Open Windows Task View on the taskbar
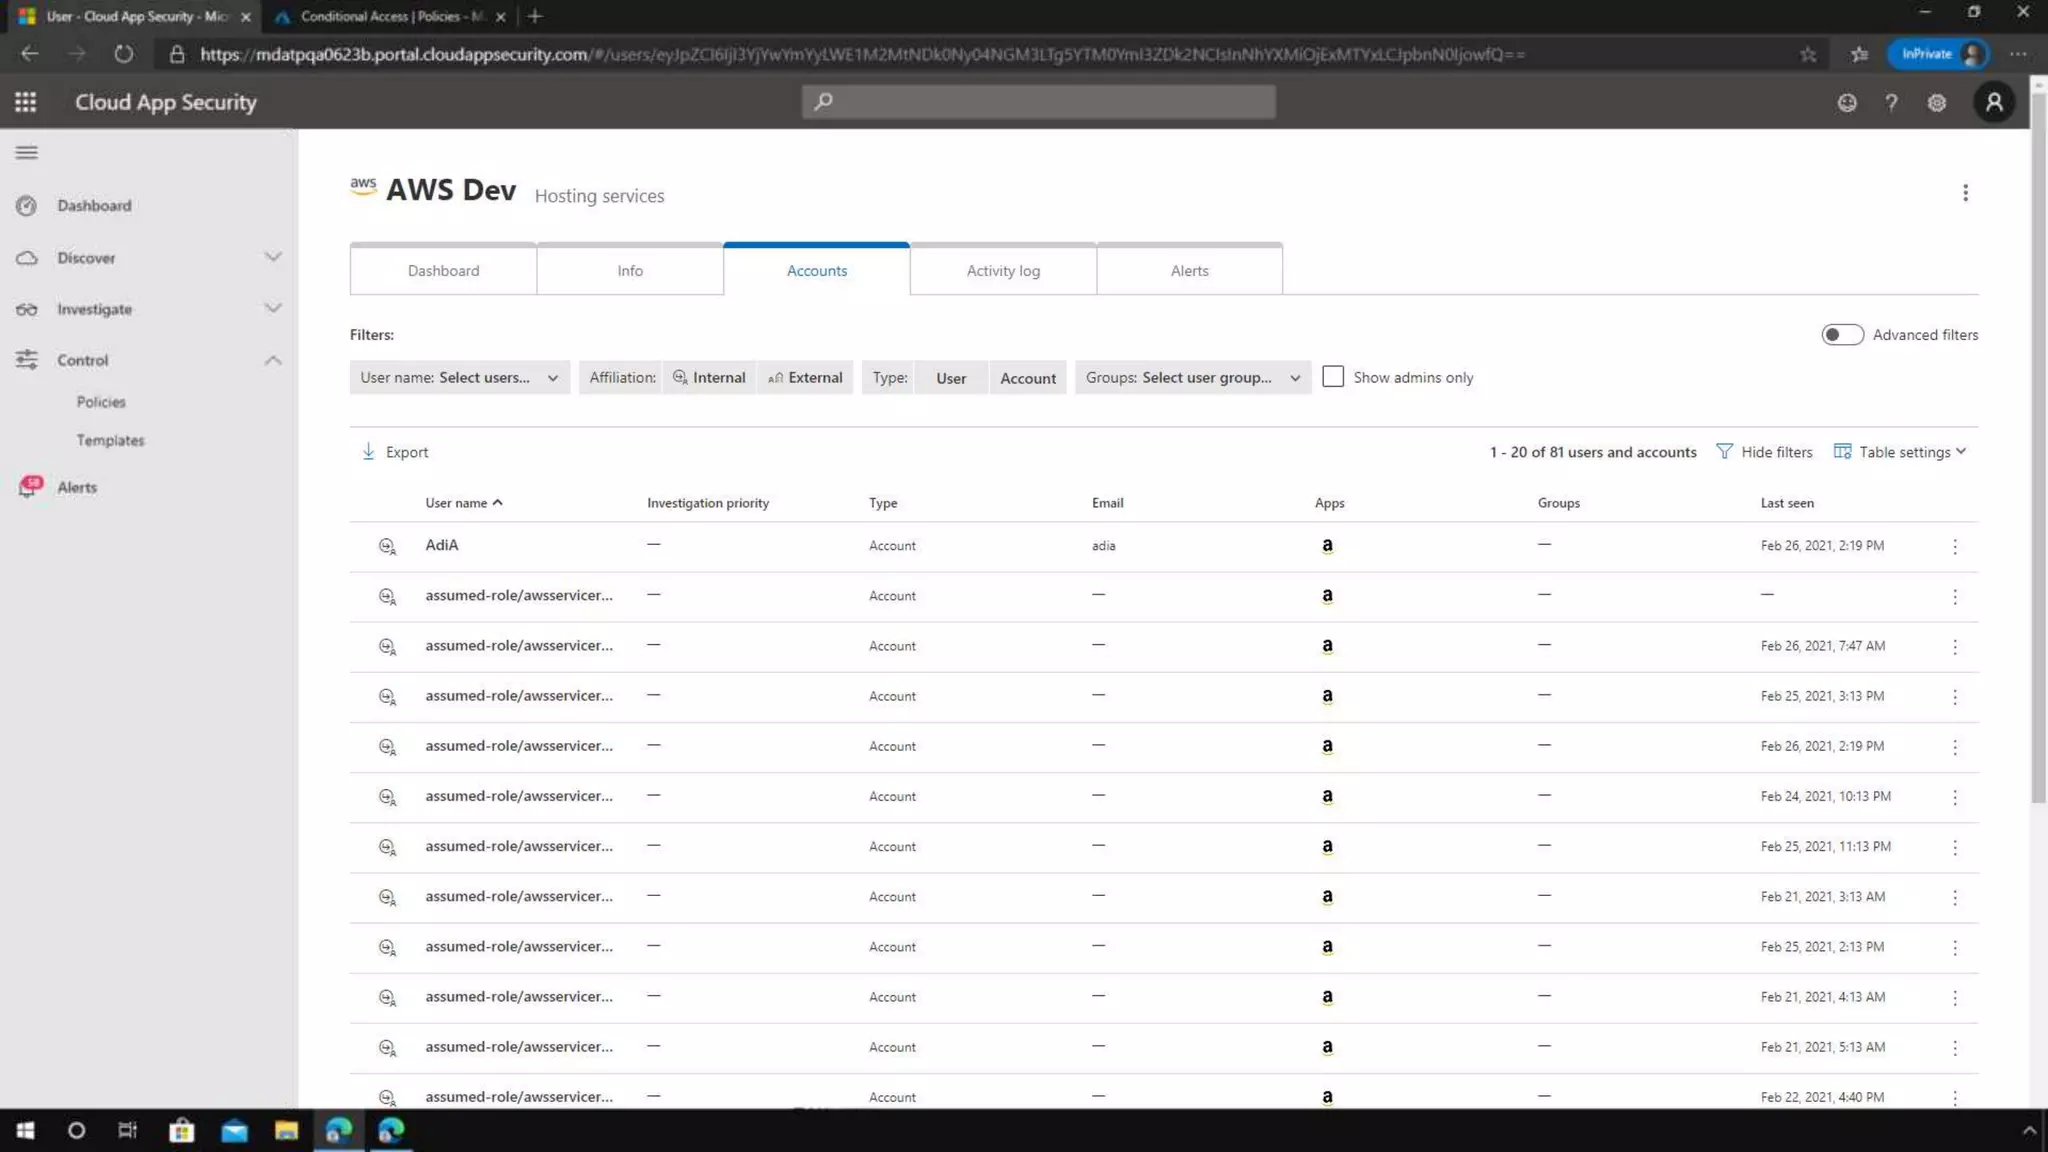 coord(128,1130)
